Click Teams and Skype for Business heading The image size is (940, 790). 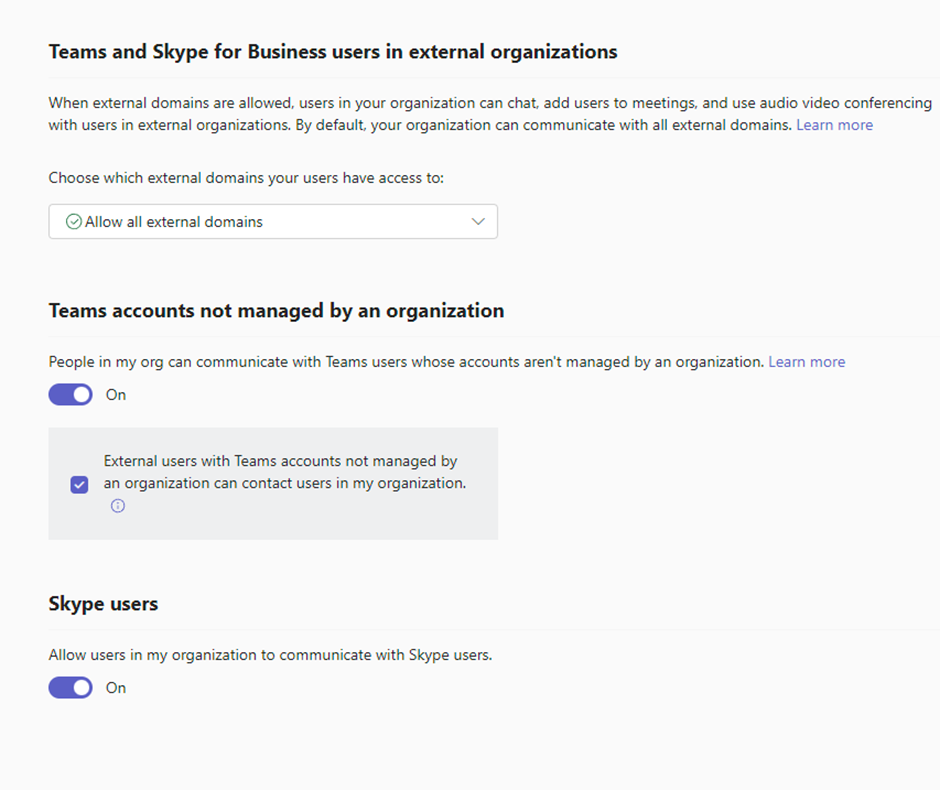point(333,52)
